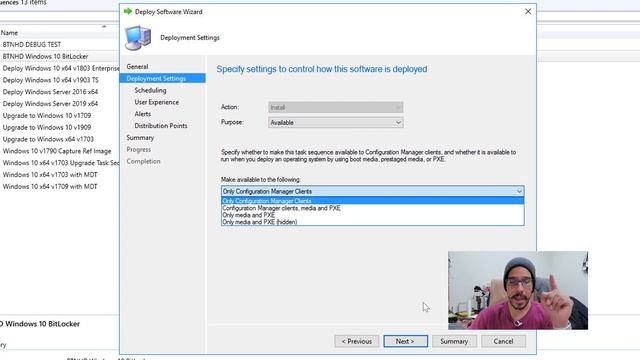This screenshot has width=640, height=360.
Task: Choose Only media and PXE (hidden) option
Action: pyautogui.click(x=372, y=222)
